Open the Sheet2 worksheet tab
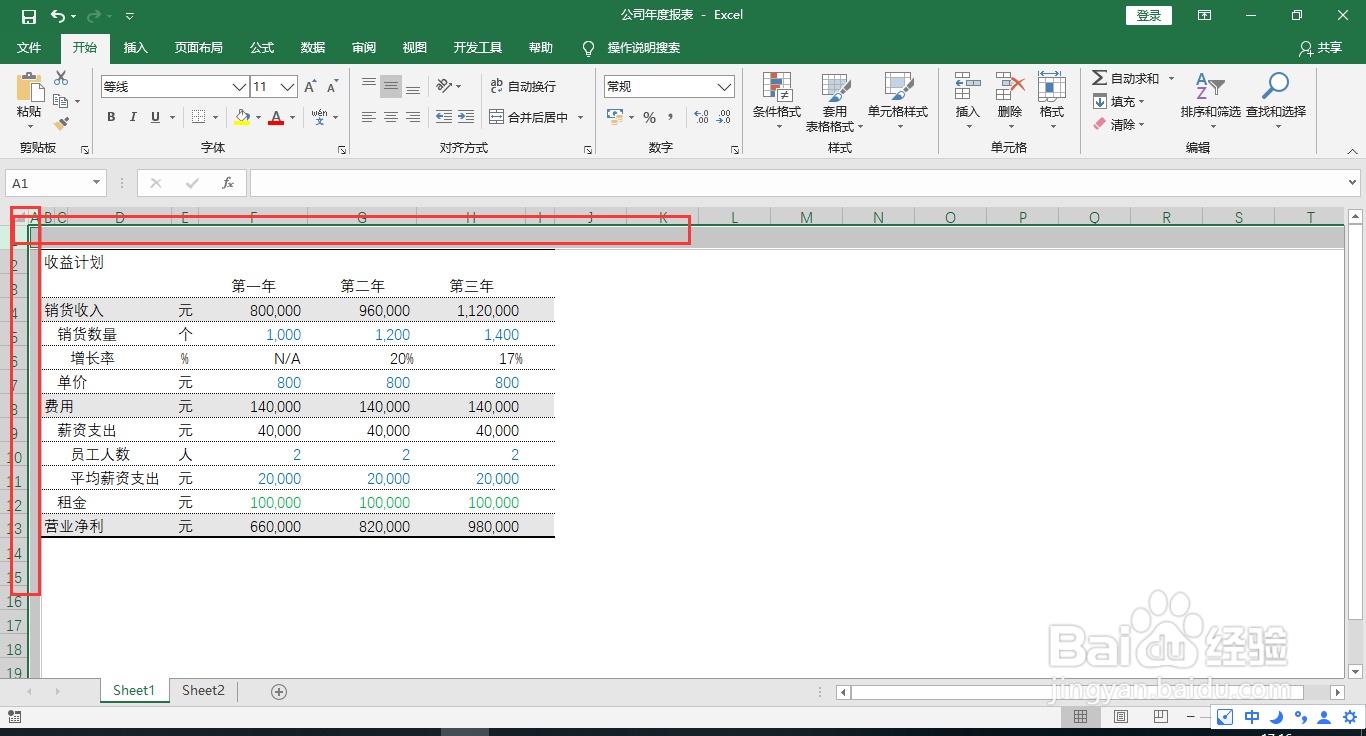 [x=202, y=690]
